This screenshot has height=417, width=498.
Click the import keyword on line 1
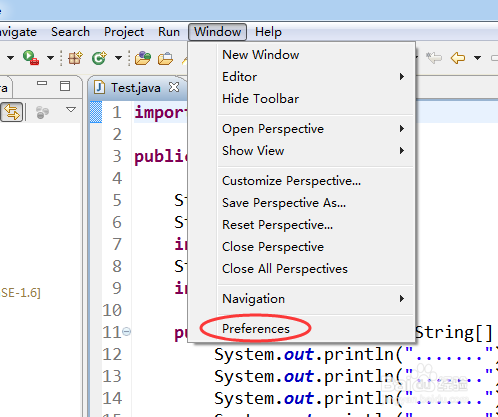[160, 113]
